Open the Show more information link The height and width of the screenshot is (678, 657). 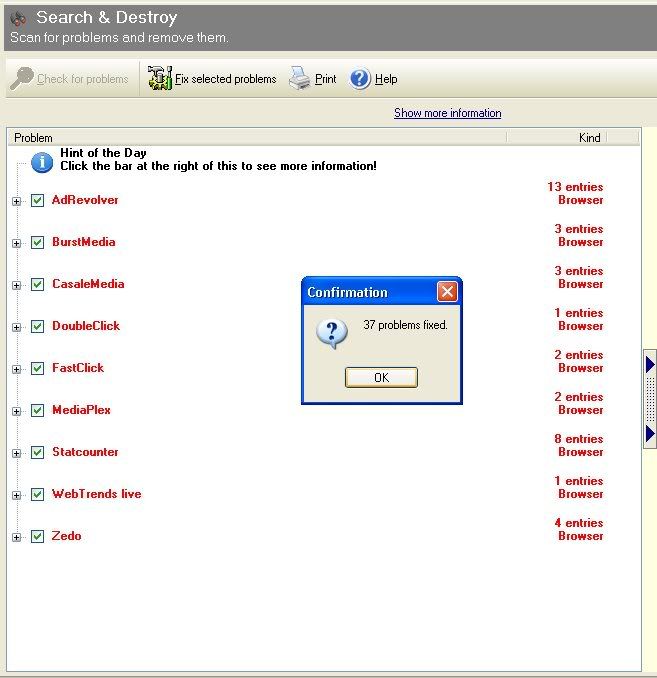click(448, 113)
